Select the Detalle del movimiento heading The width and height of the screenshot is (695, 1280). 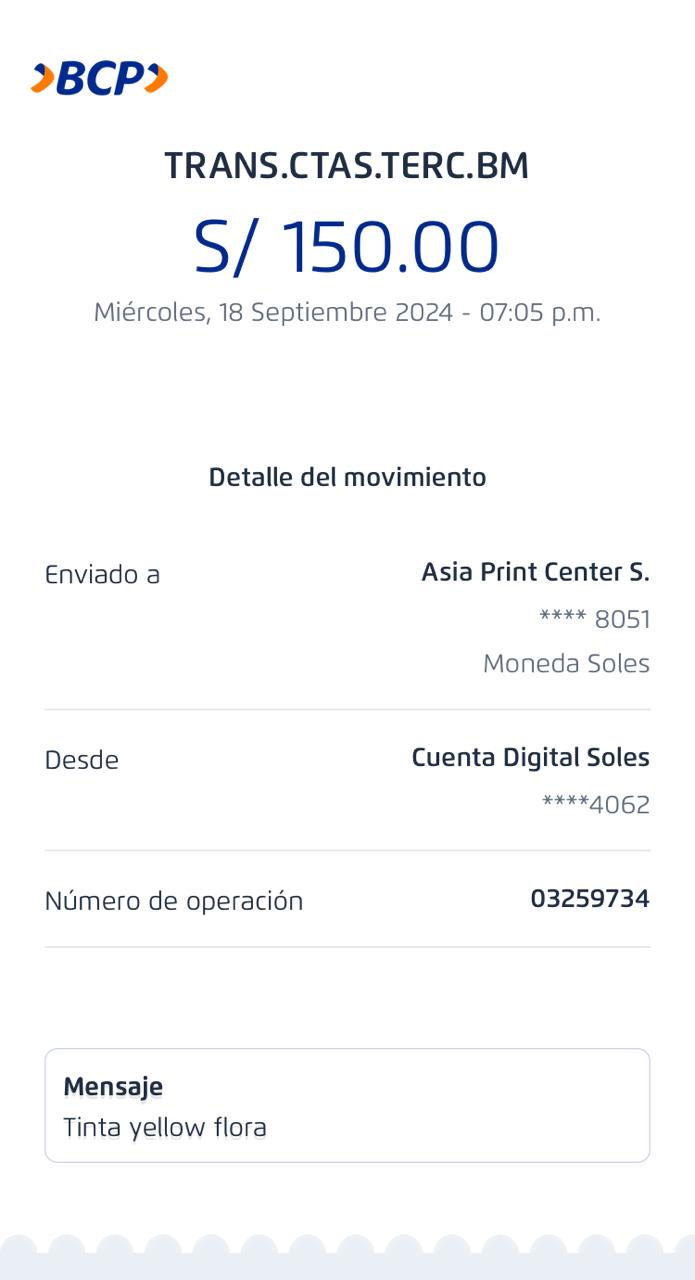[347, 478]
